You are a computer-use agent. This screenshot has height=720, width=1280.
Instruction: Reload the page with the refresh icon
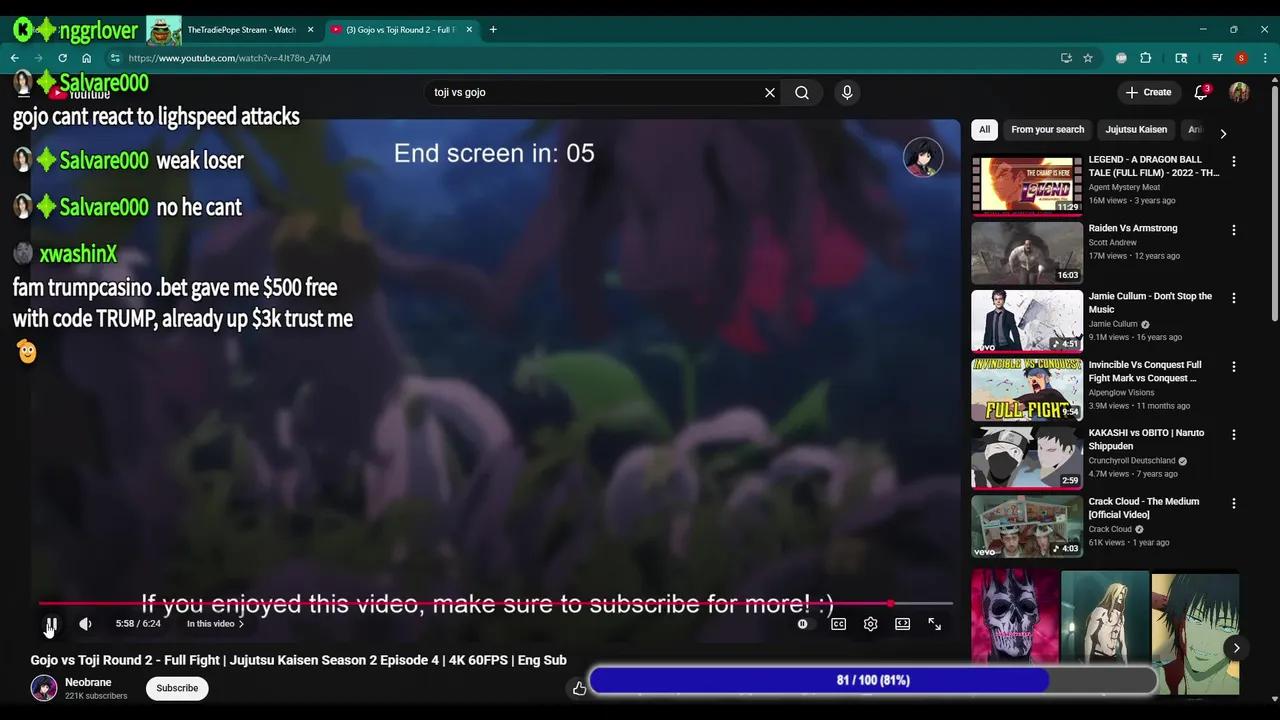pos(62,58)
